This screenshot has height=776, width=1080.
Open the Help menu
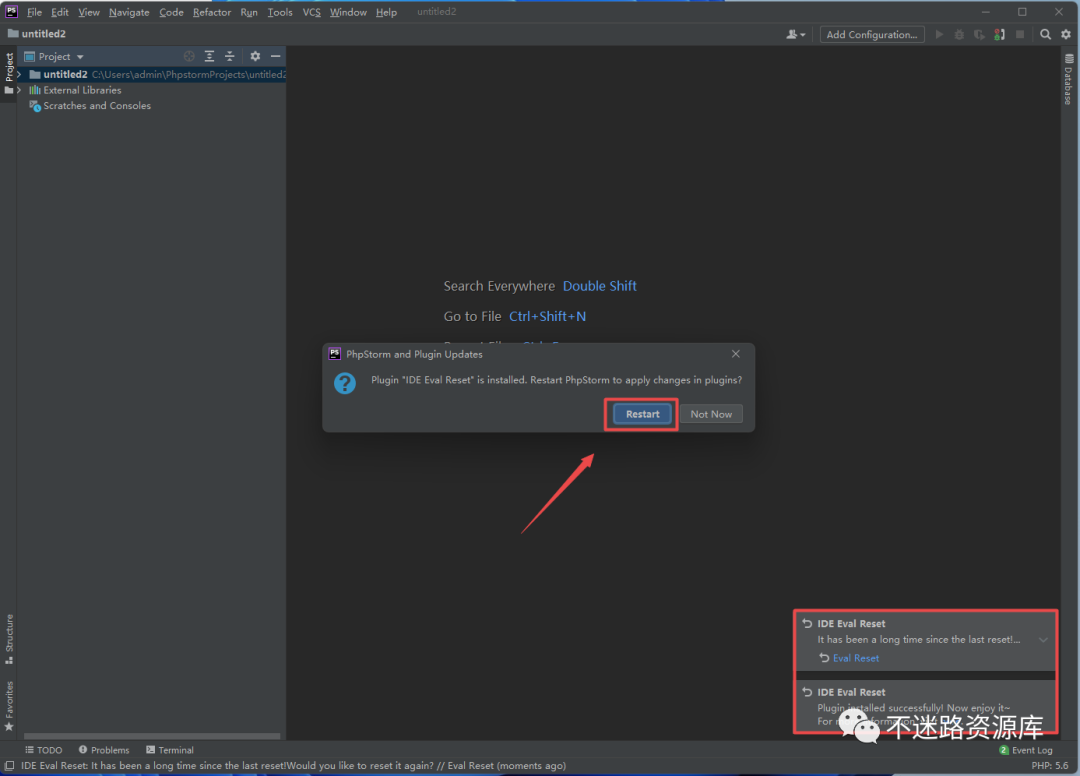[386, 12]
